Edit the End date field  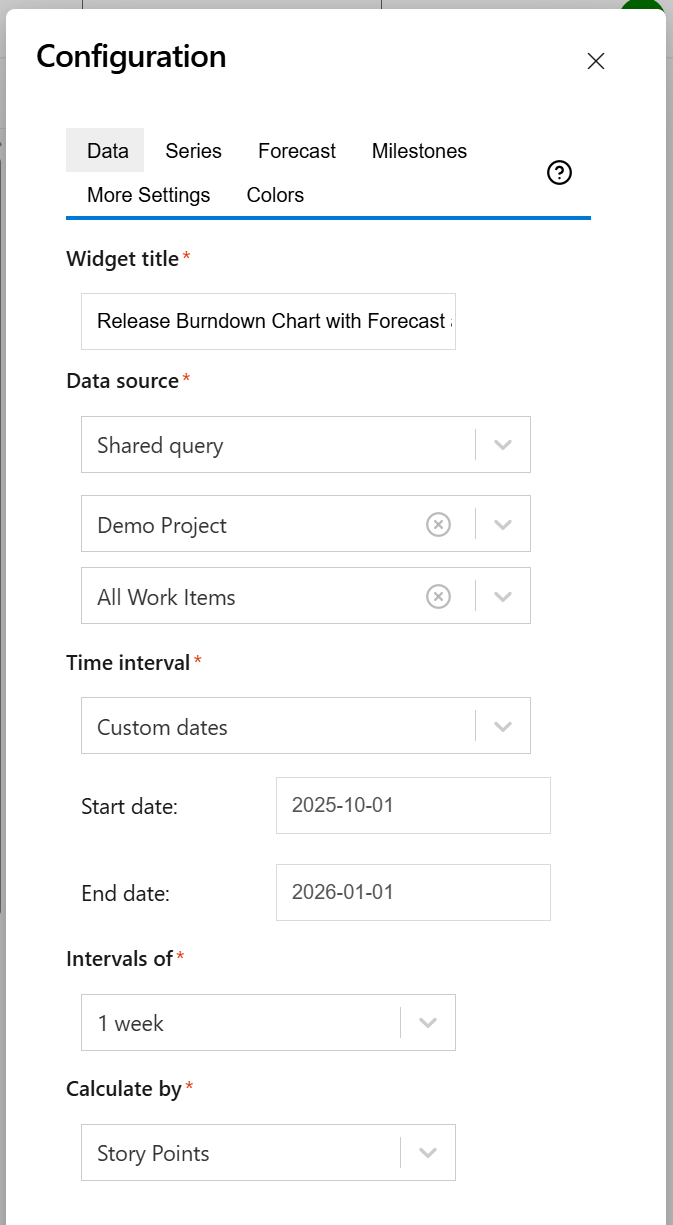click(x=412, y=892)
